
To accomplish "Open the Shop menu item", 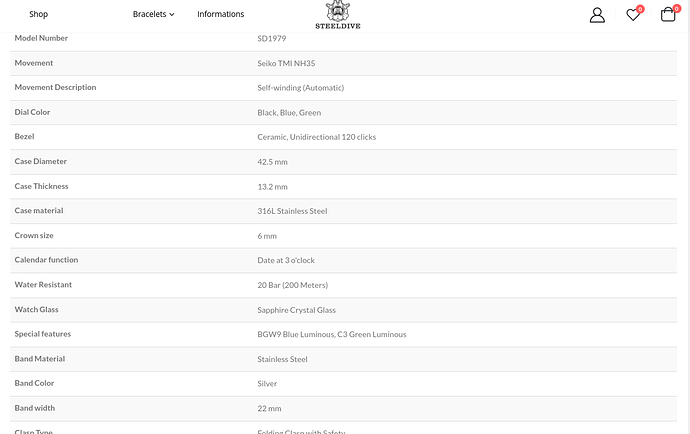I will click(39, 14).
